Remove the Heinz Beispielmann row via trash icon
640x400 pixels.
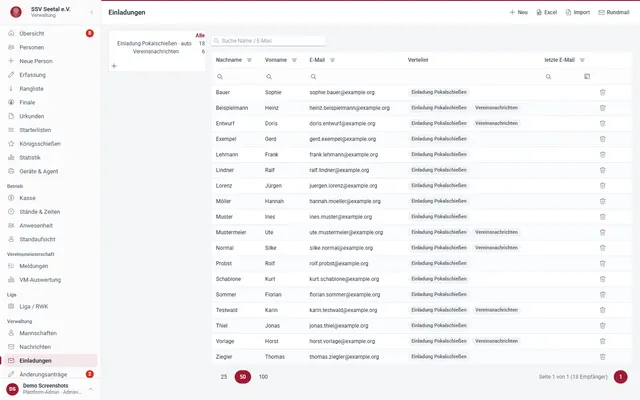click(x=602, y=108)
